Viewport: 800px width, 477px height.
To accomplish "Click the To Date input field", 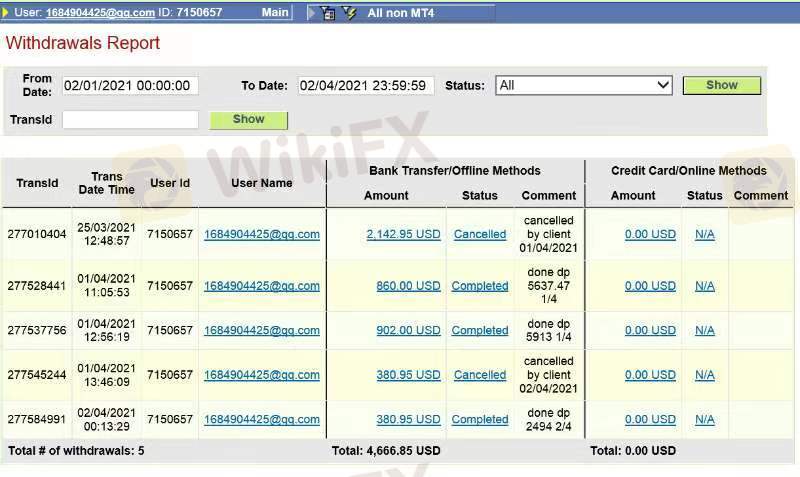I will tap(366, 86).
